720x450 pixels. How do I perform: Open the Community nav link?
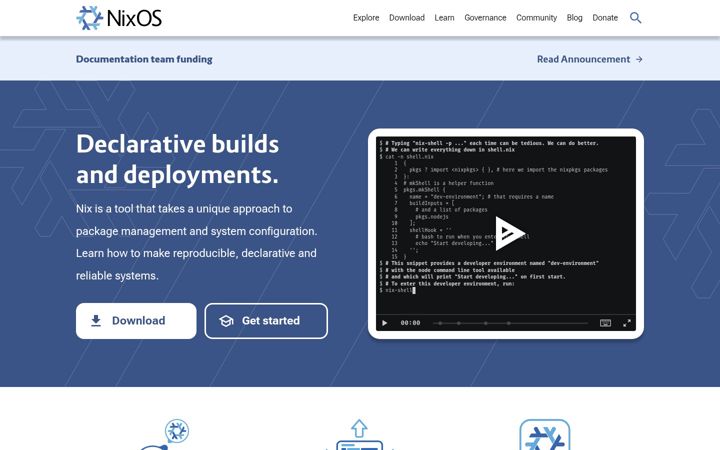[536, 17]
